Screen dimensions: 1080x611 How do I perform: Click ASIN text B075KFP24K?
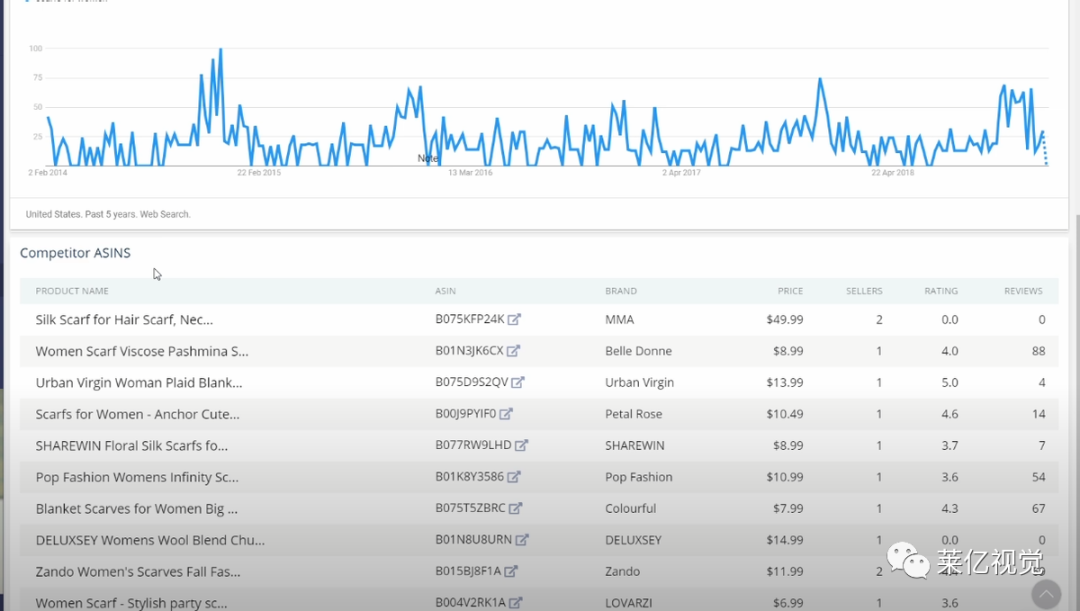click(470, 319)
